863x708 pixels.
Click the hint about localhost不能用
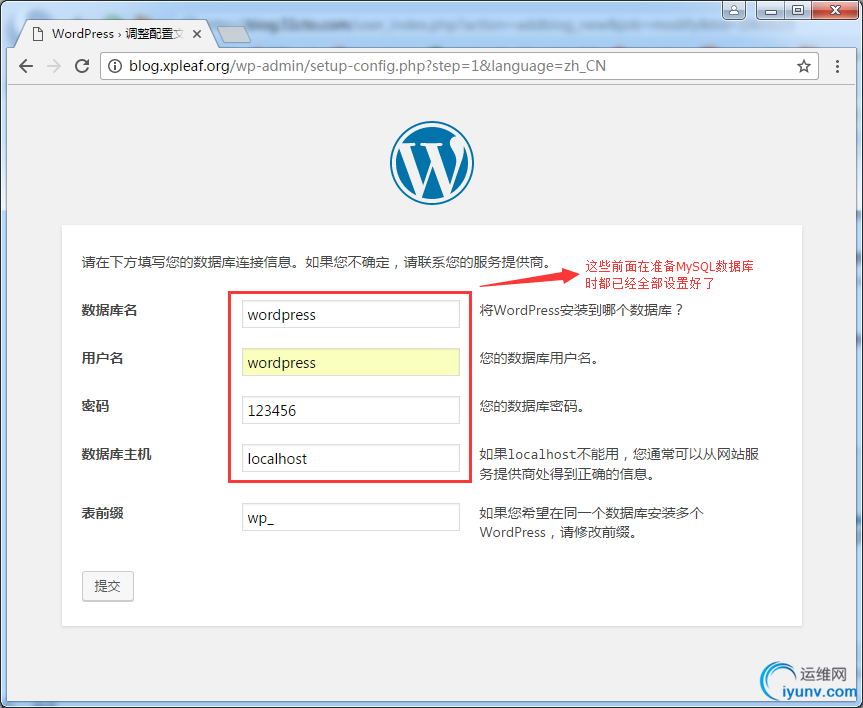coord(619,464)
